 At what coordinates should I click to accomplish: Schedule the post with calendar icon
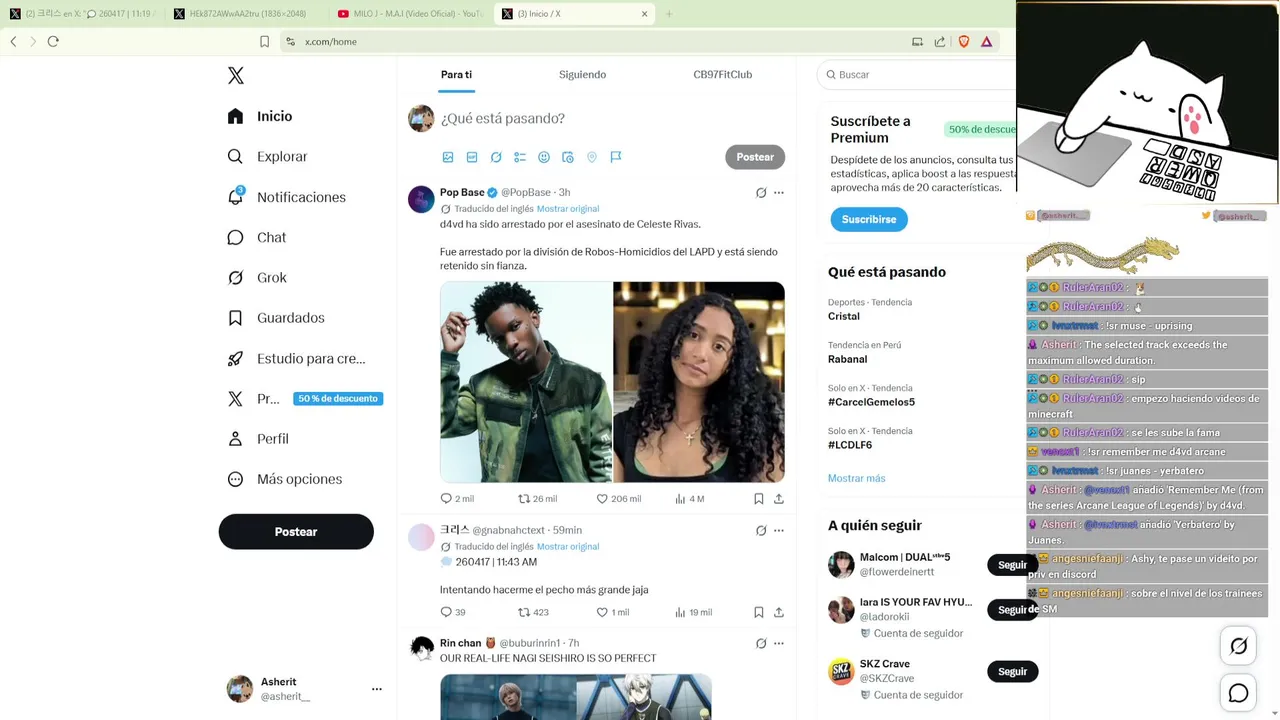click(x=568, y=157)
